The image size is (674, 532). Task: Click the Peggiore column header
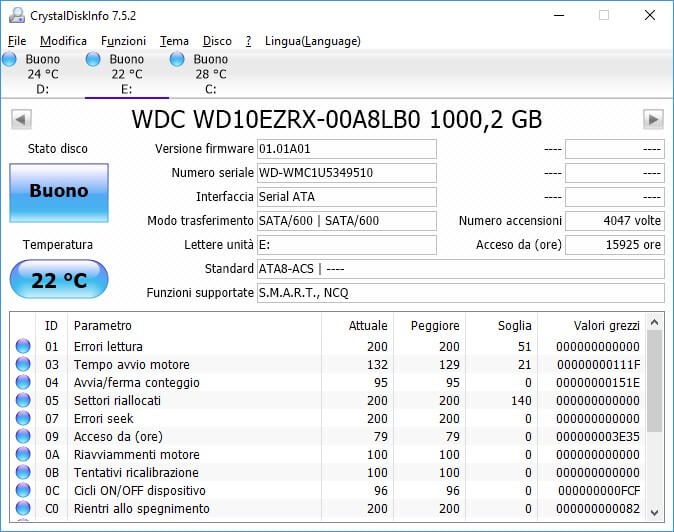(429, 326)
